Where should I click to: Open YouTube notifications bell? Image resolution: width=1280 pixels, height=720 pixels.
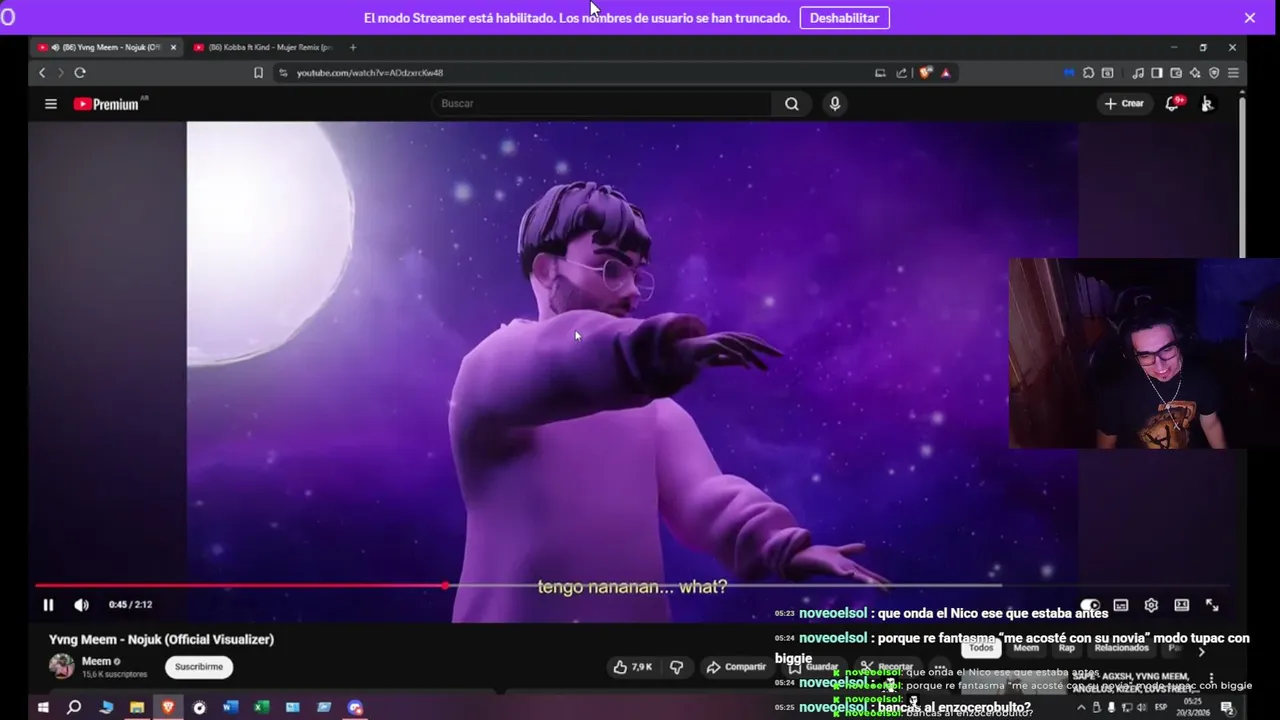tap(1173, 104)
